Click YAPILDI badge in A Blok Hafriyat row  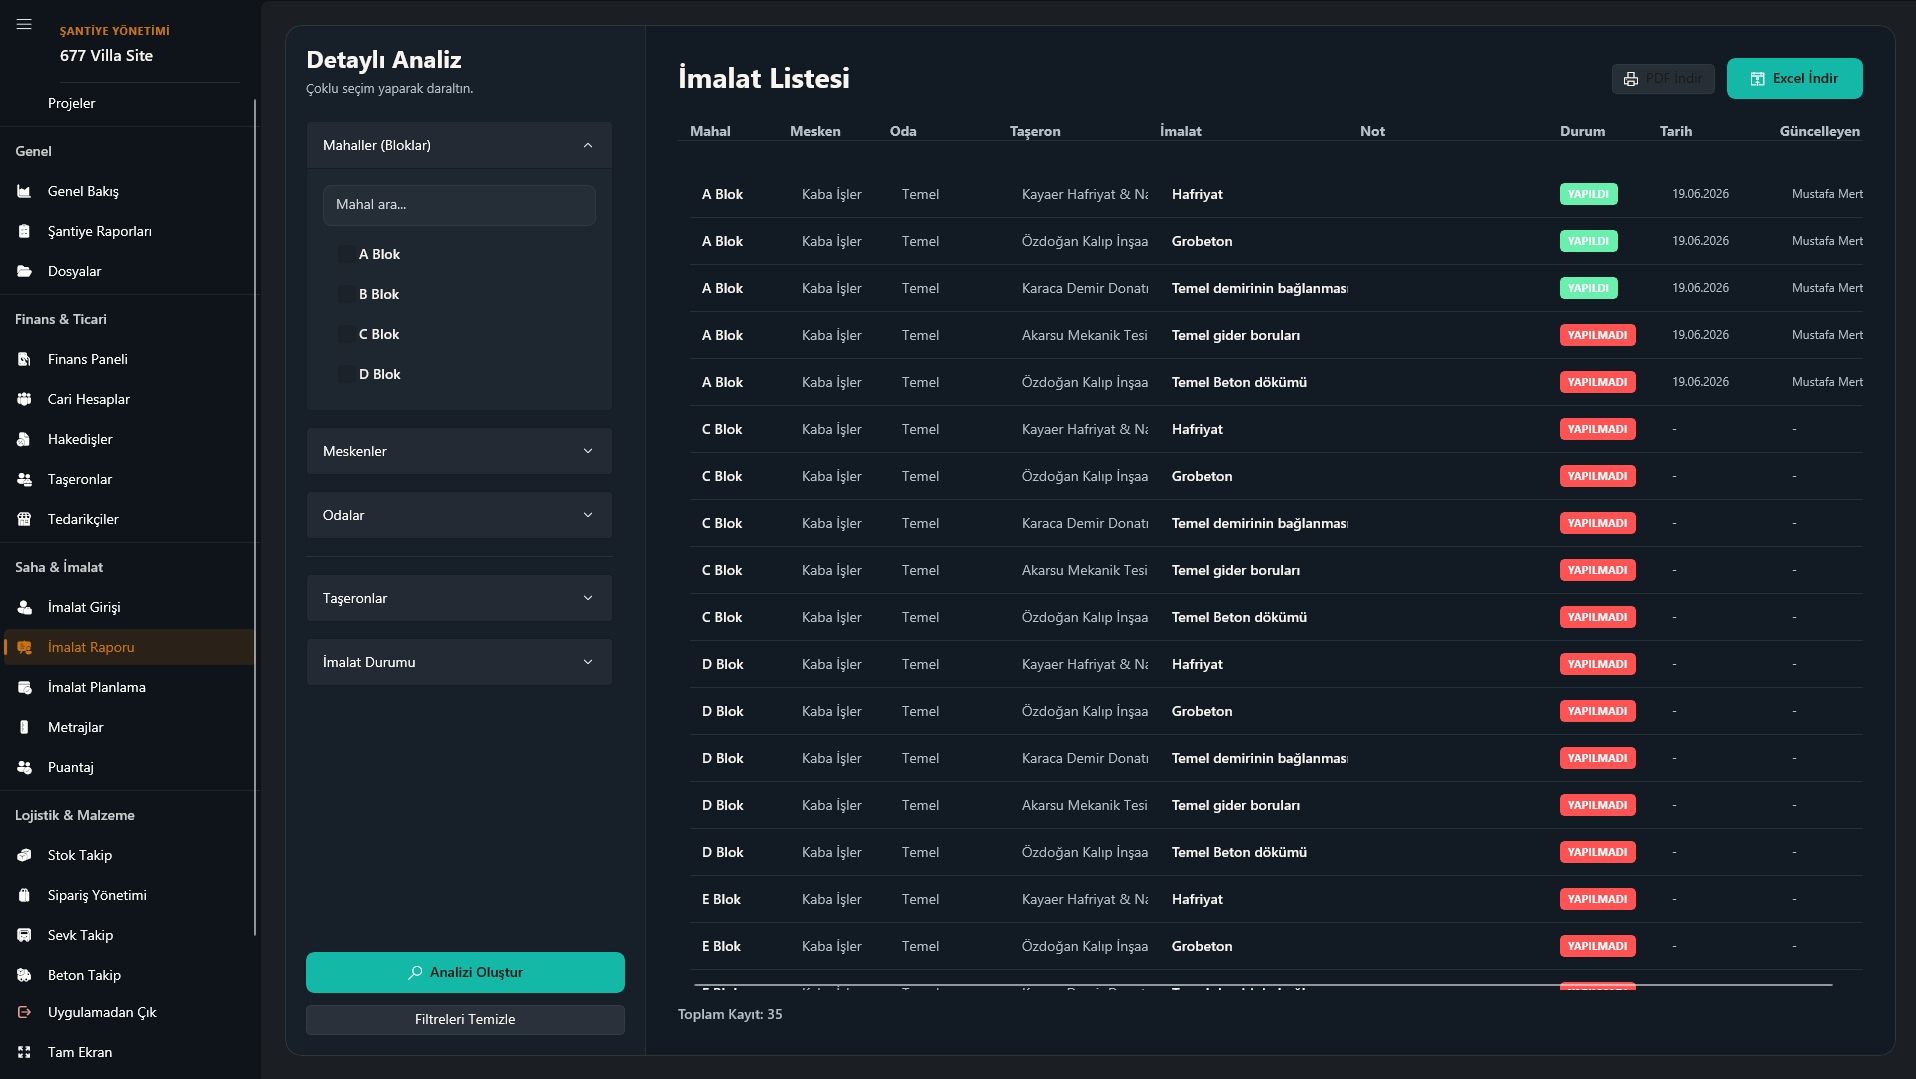point(1588,194)
